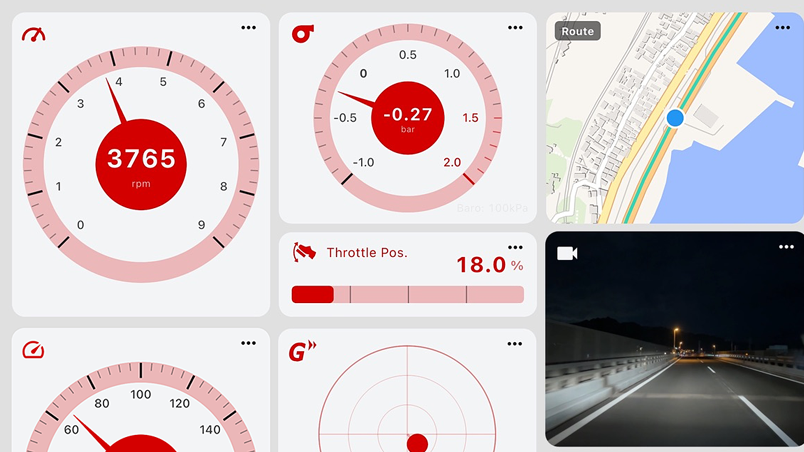
Task: Click the speedometer icon
Action: pyautogui.click(x=33, y=350)
